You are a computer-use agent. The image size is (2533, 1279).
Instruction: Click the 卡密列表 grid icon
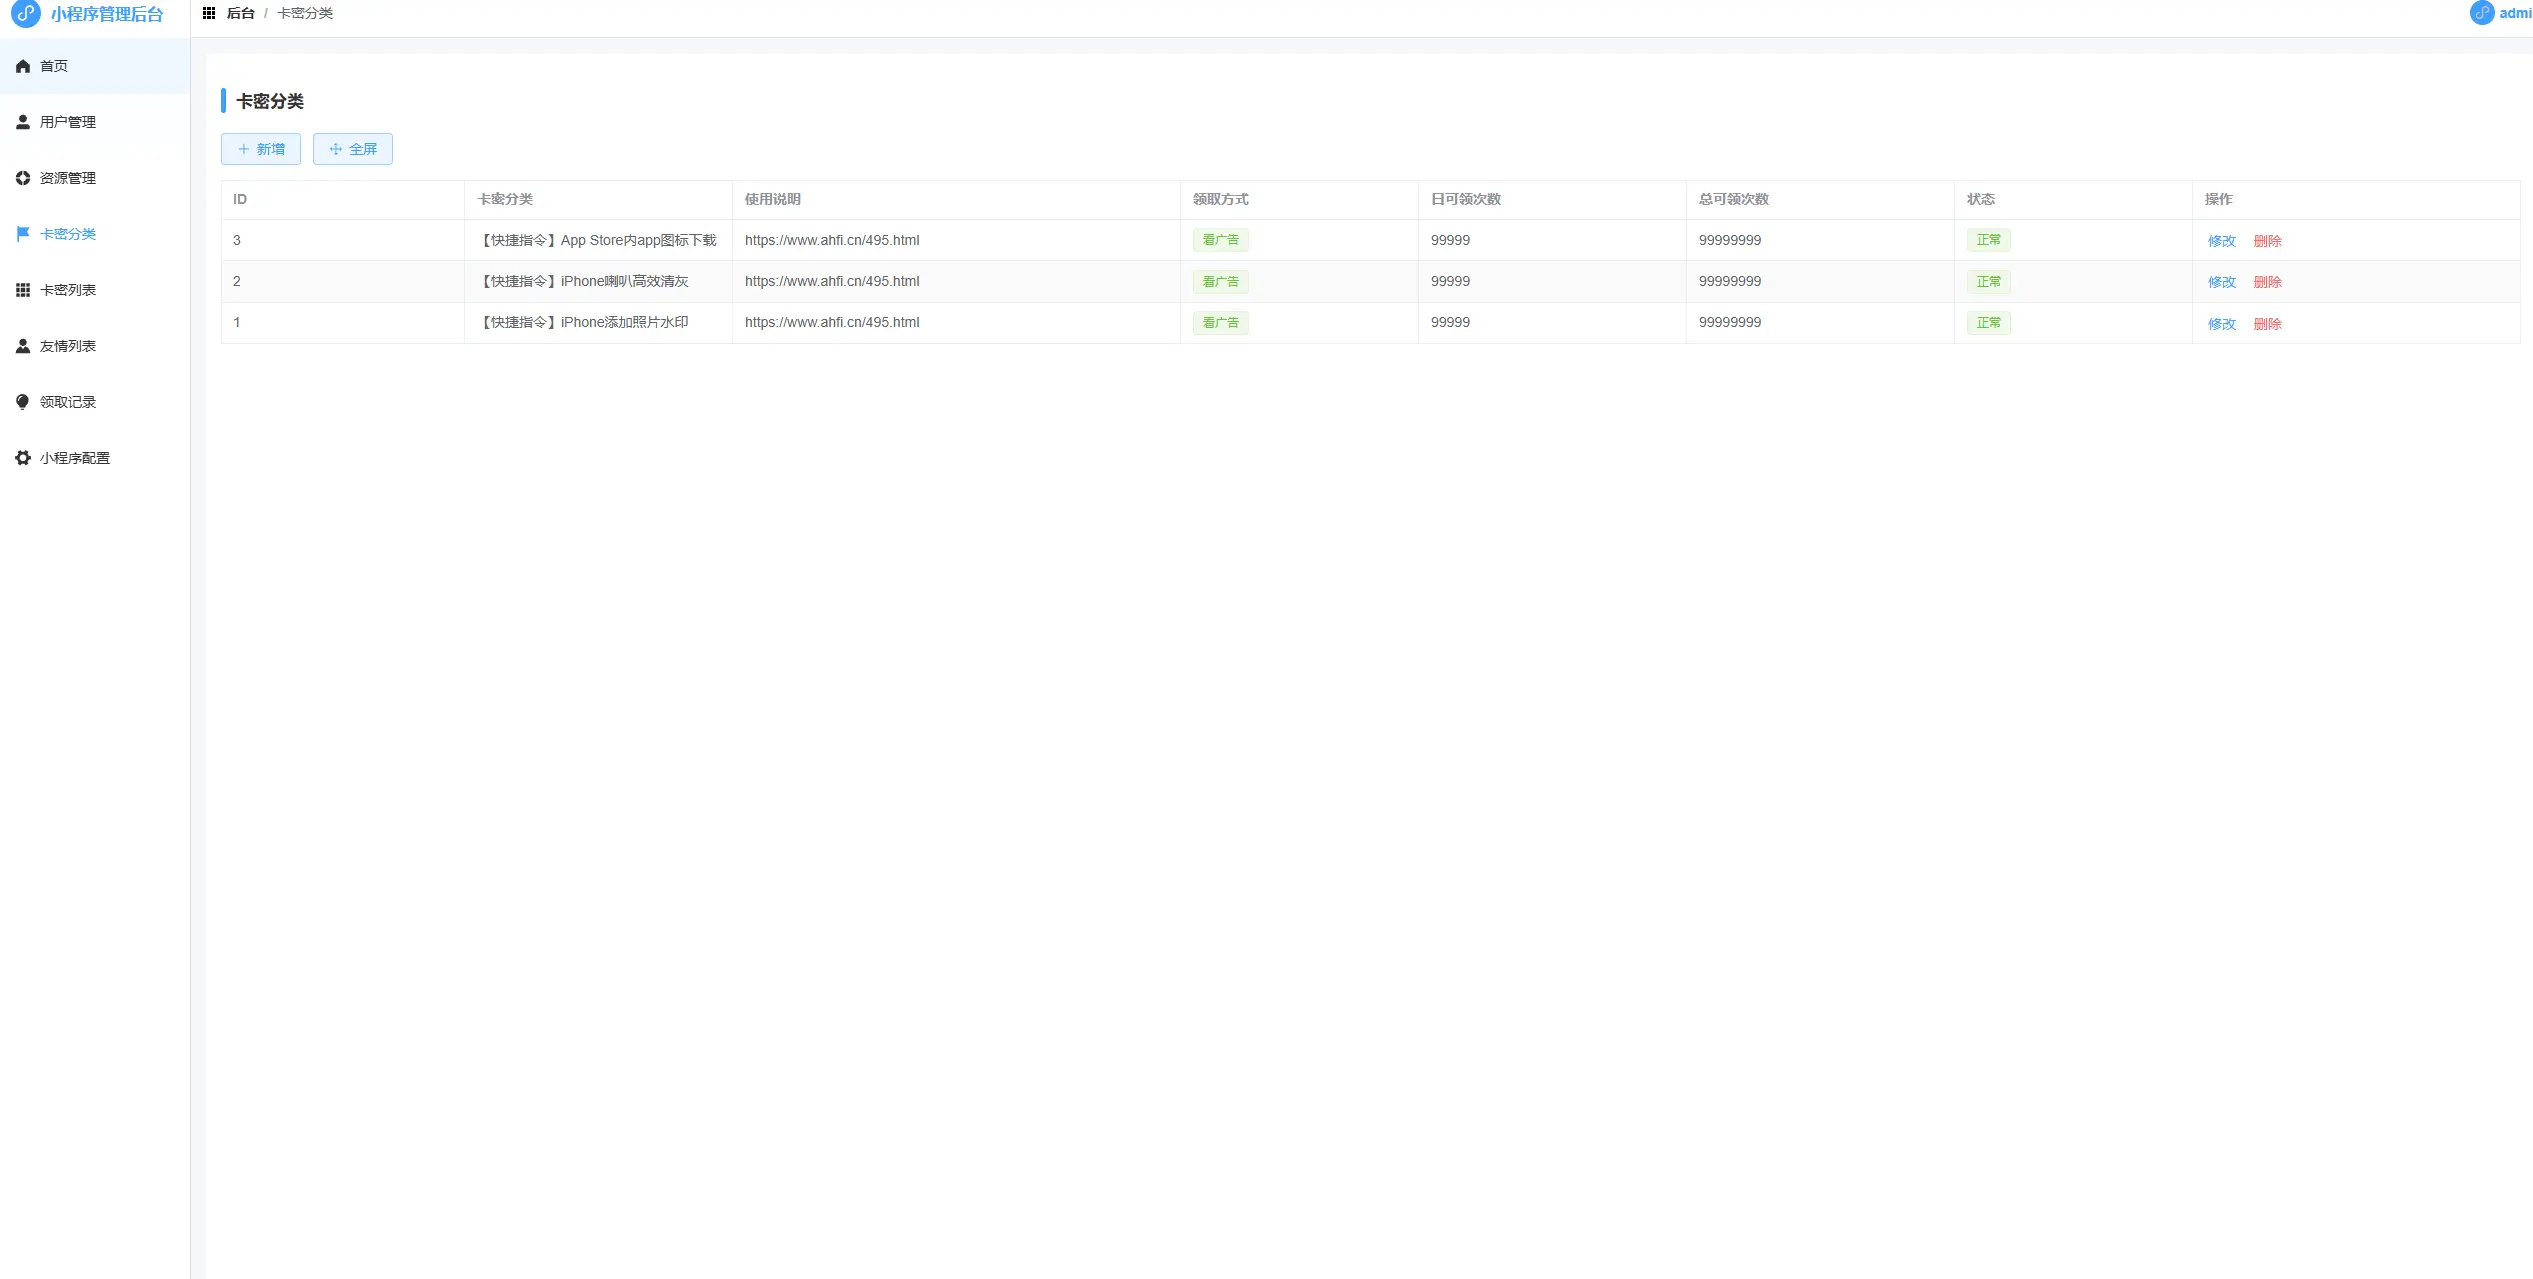[23, 290]
